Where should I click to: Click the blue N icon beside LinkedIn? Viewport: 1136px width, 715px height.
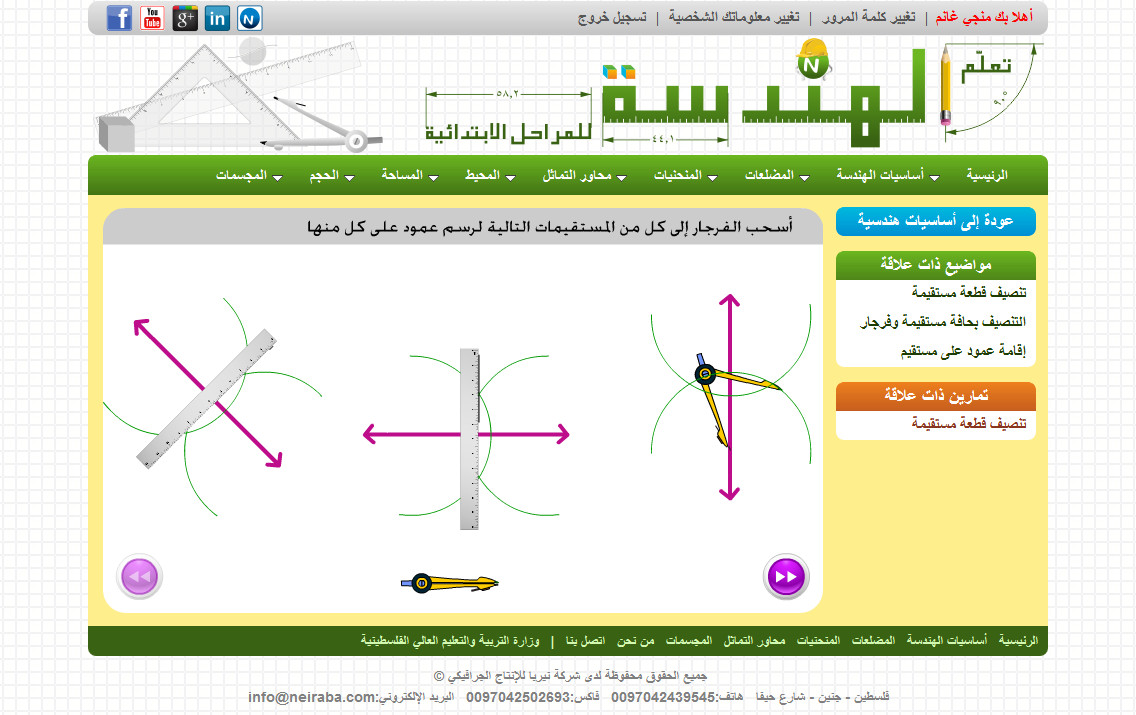pyautogui.click(x=250, y=18)
